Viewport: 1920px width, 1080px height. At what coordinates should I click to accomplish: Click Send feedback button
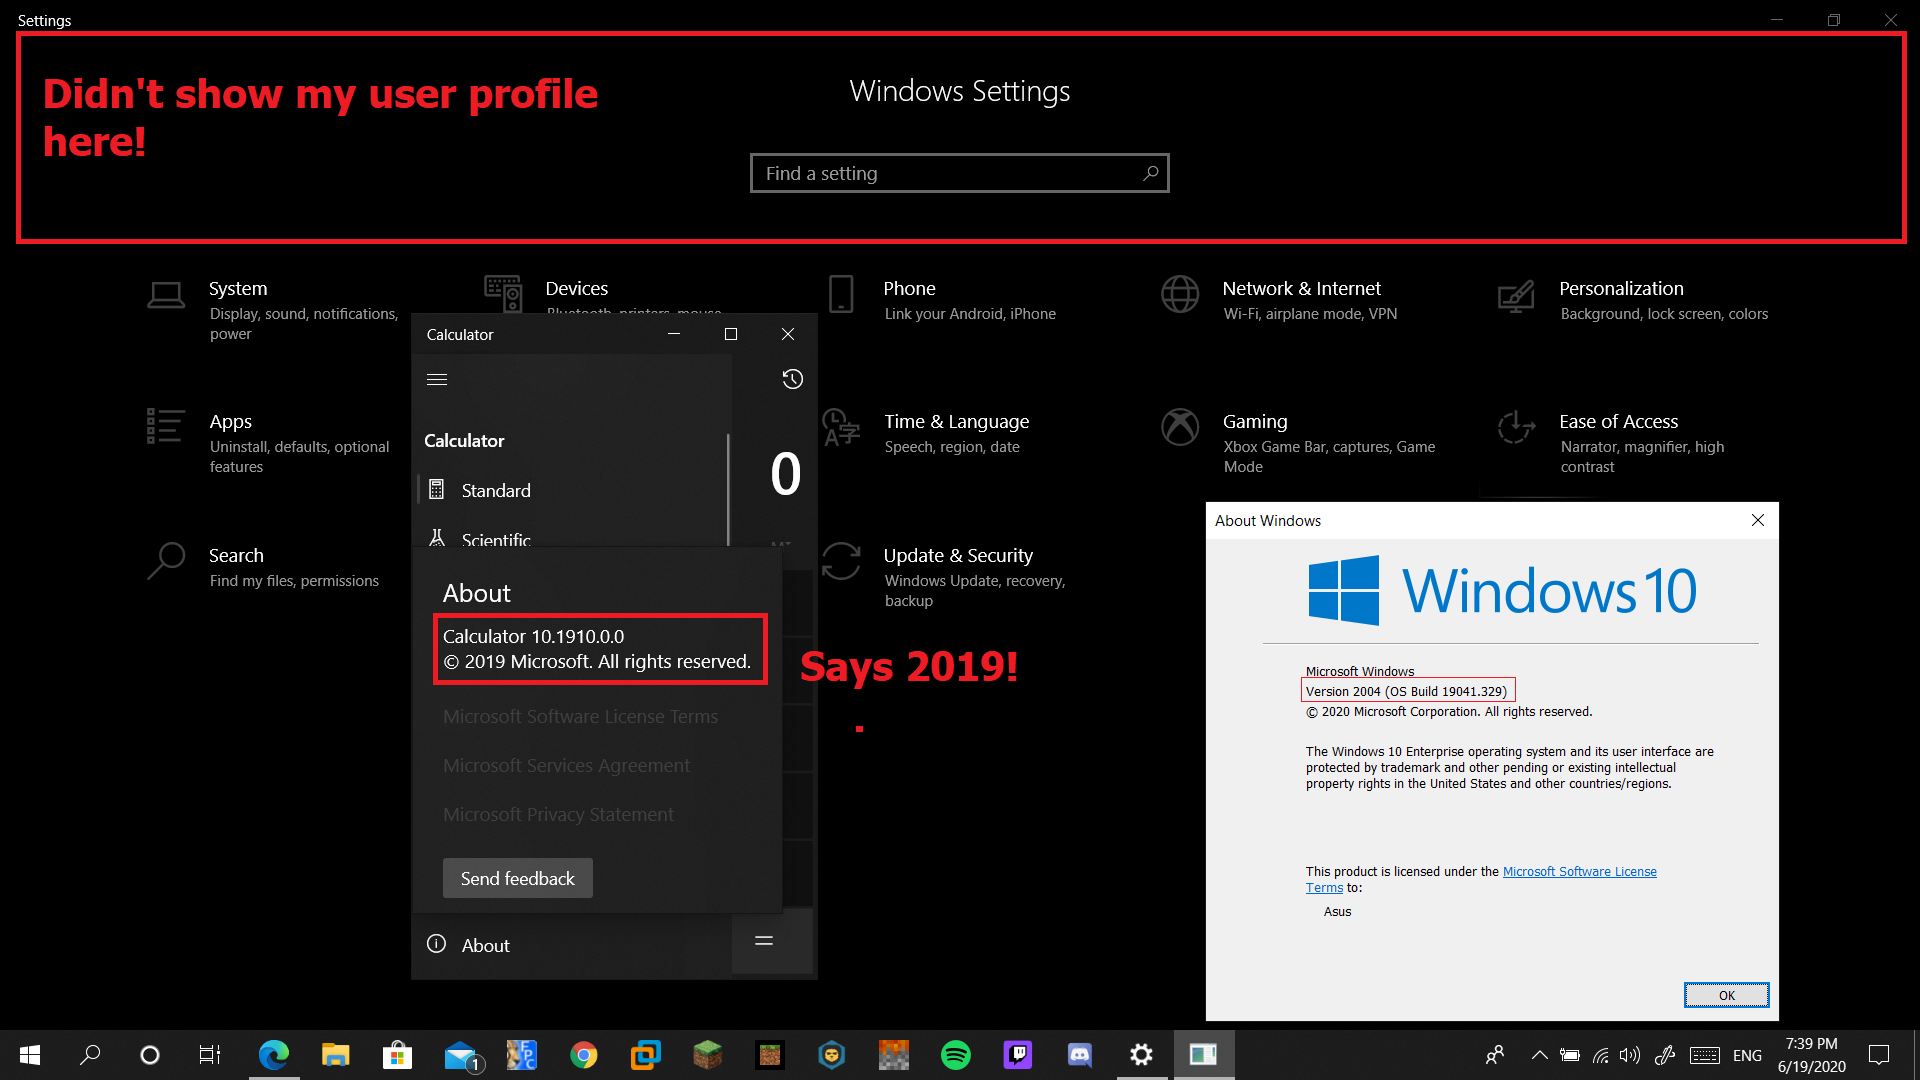[x=518, y=878]
